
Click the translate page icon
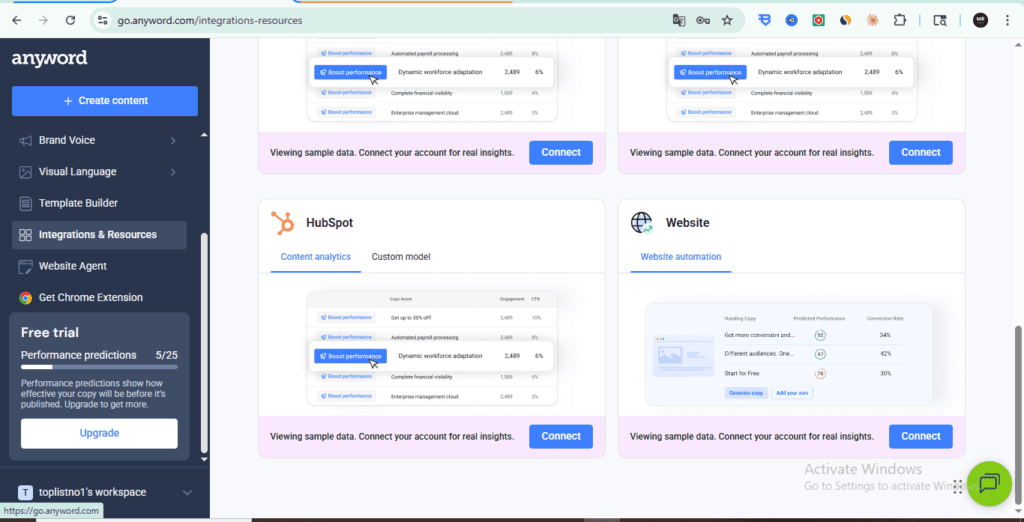[x=679, y=20]
